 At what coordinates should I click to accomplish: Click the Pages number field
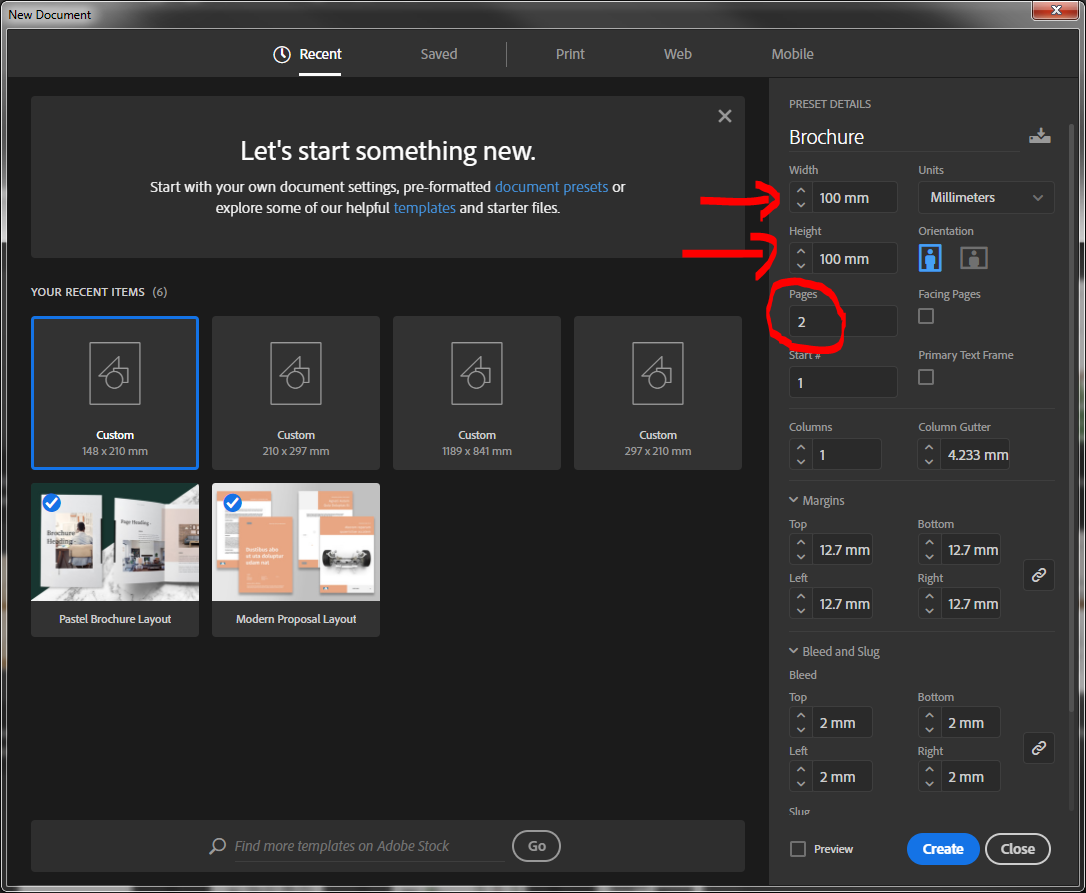tap(843, 321)
